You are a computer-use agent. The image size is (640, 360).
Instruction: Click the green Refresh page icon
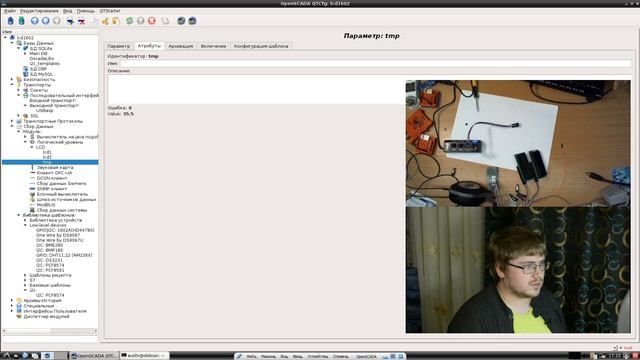click(129, 21)
